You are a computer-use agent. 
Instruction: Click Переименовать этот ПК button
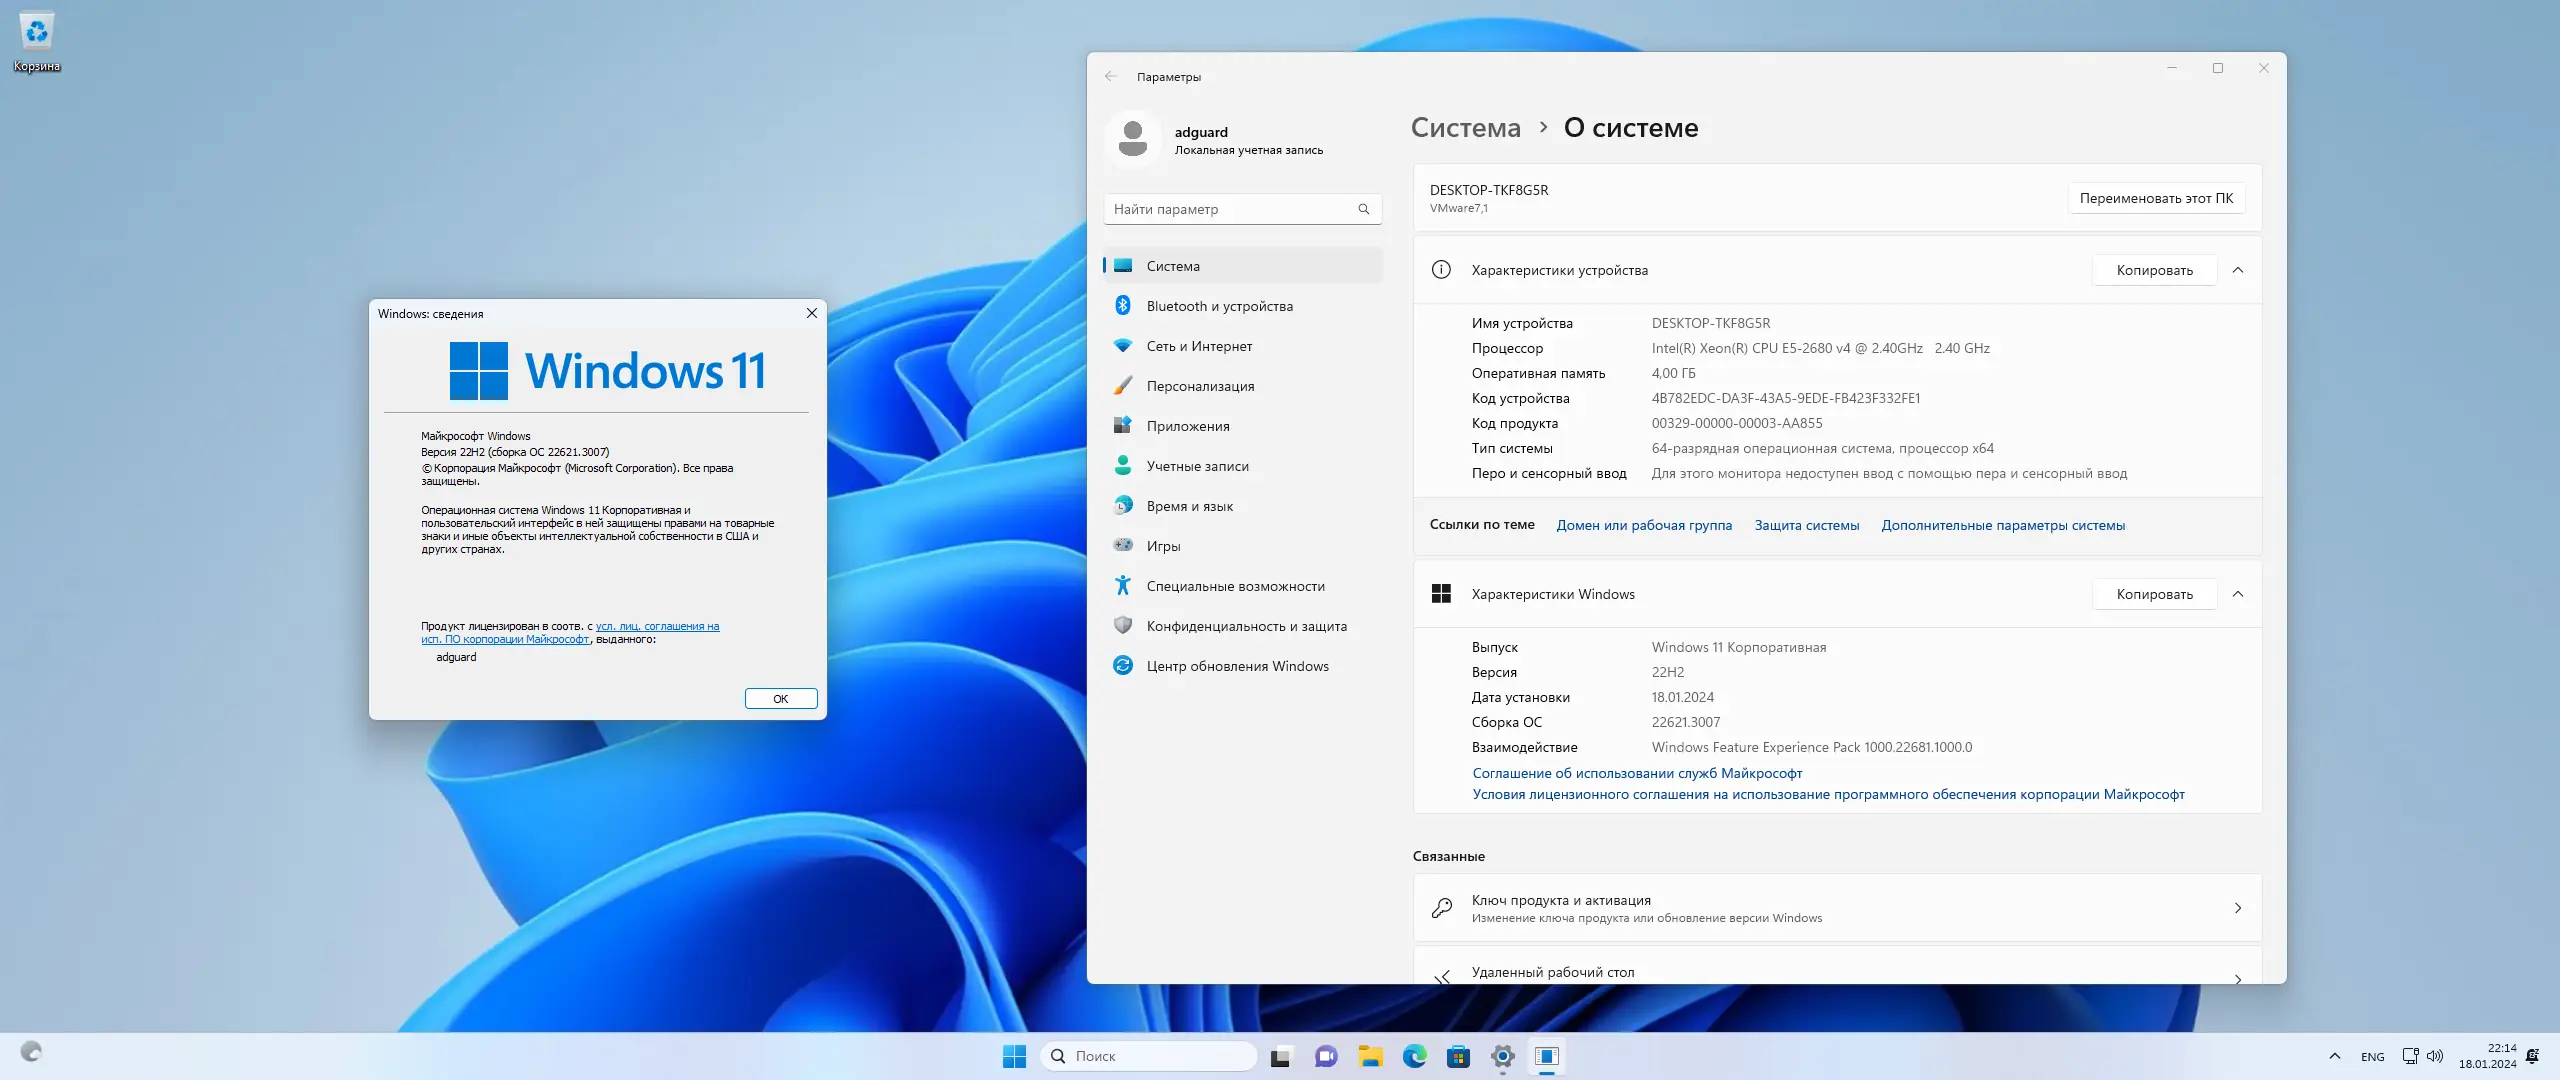tap(2157, 198)
